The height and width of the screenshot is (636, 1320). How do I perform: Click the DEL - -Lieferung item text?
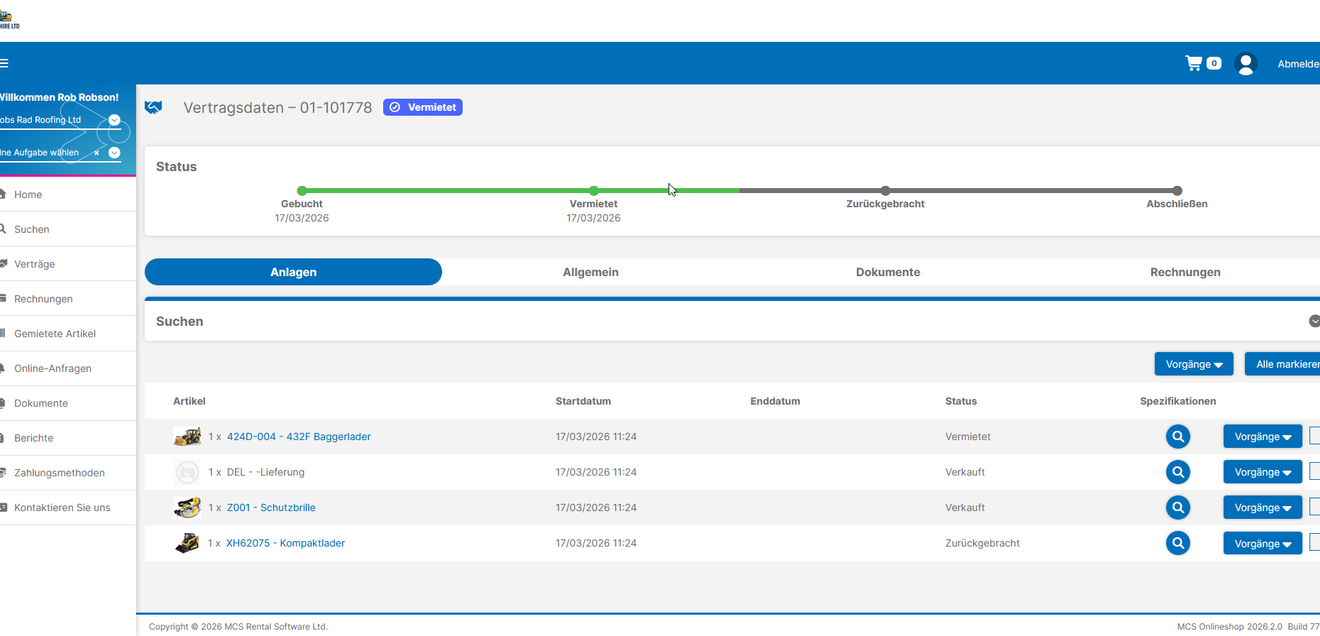pyautogui.click(x=266, y=472)
